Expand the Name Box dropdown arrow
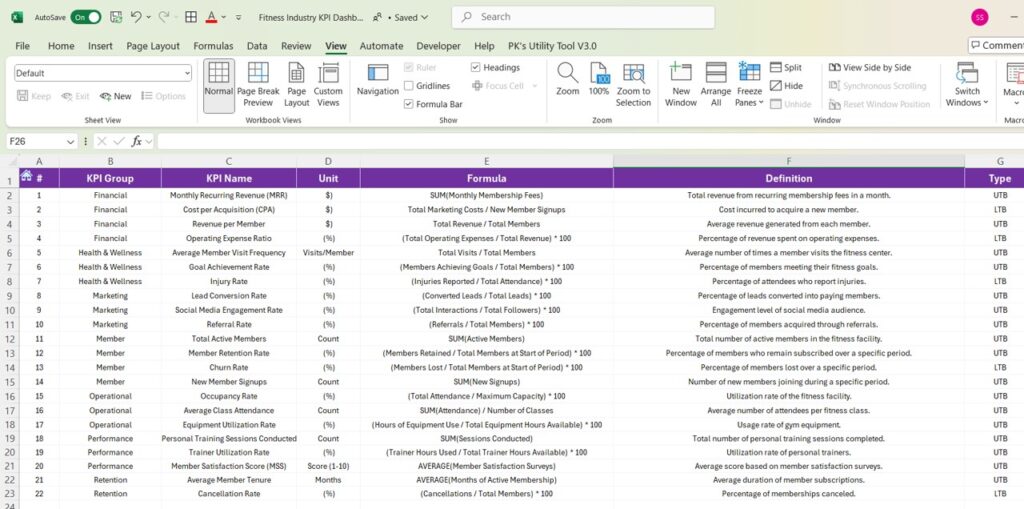The image size is (1024, 509). (71, 141)
